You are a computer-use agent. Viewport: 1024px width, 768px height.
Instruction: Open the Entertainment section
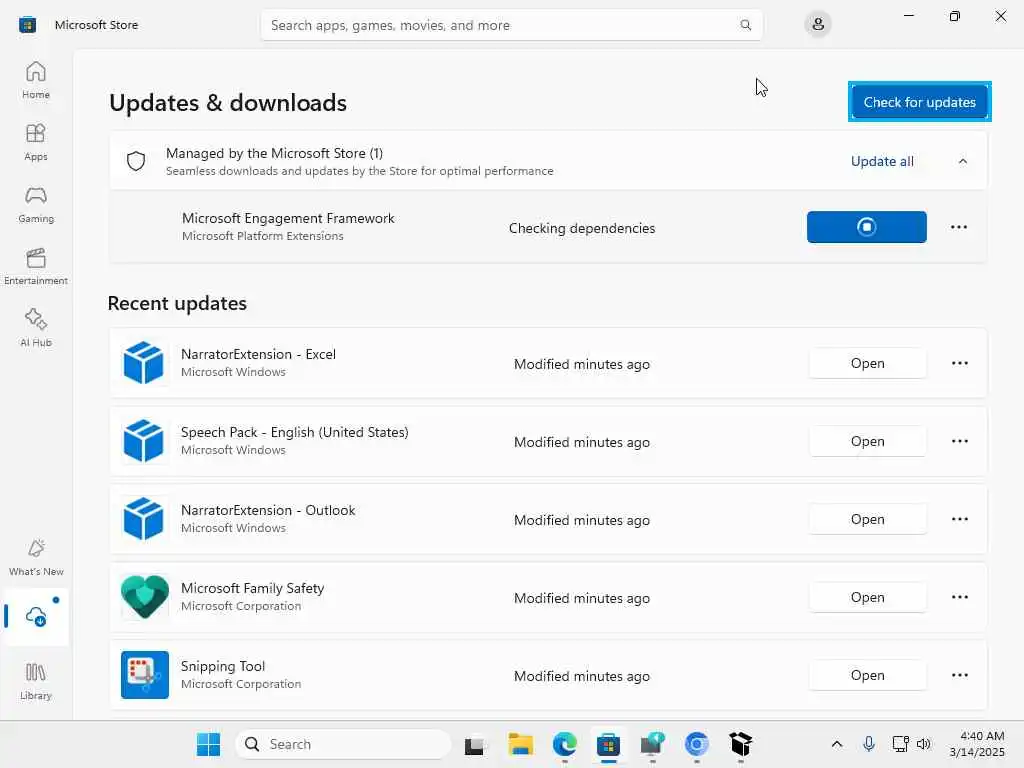tap(36, 266)
